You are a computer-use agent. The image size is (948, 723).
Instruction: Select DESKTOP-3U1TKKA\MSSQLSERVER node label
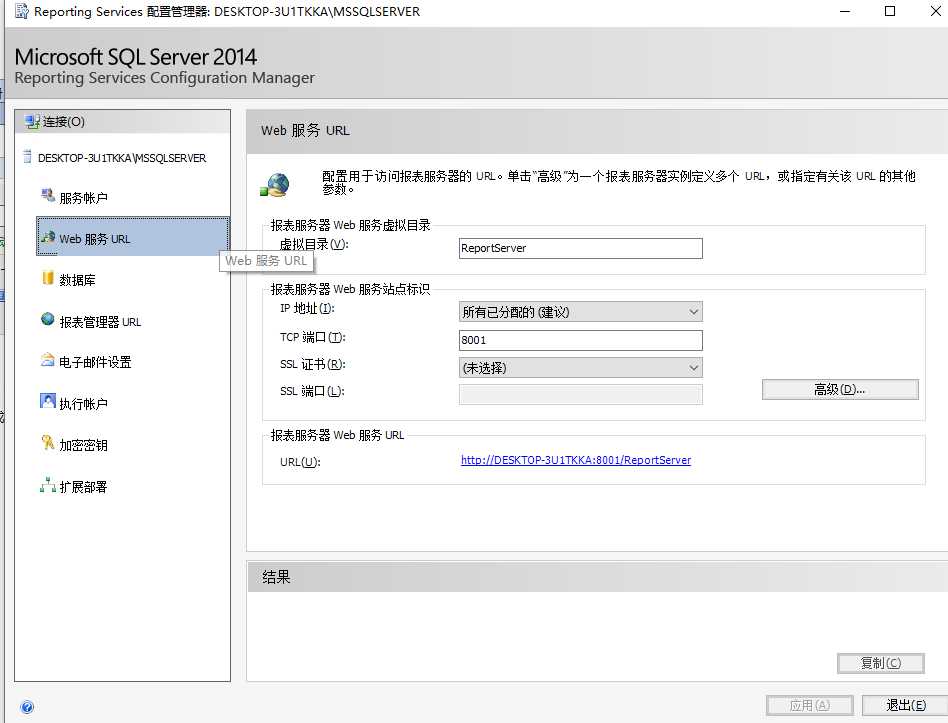click(122, 158)
